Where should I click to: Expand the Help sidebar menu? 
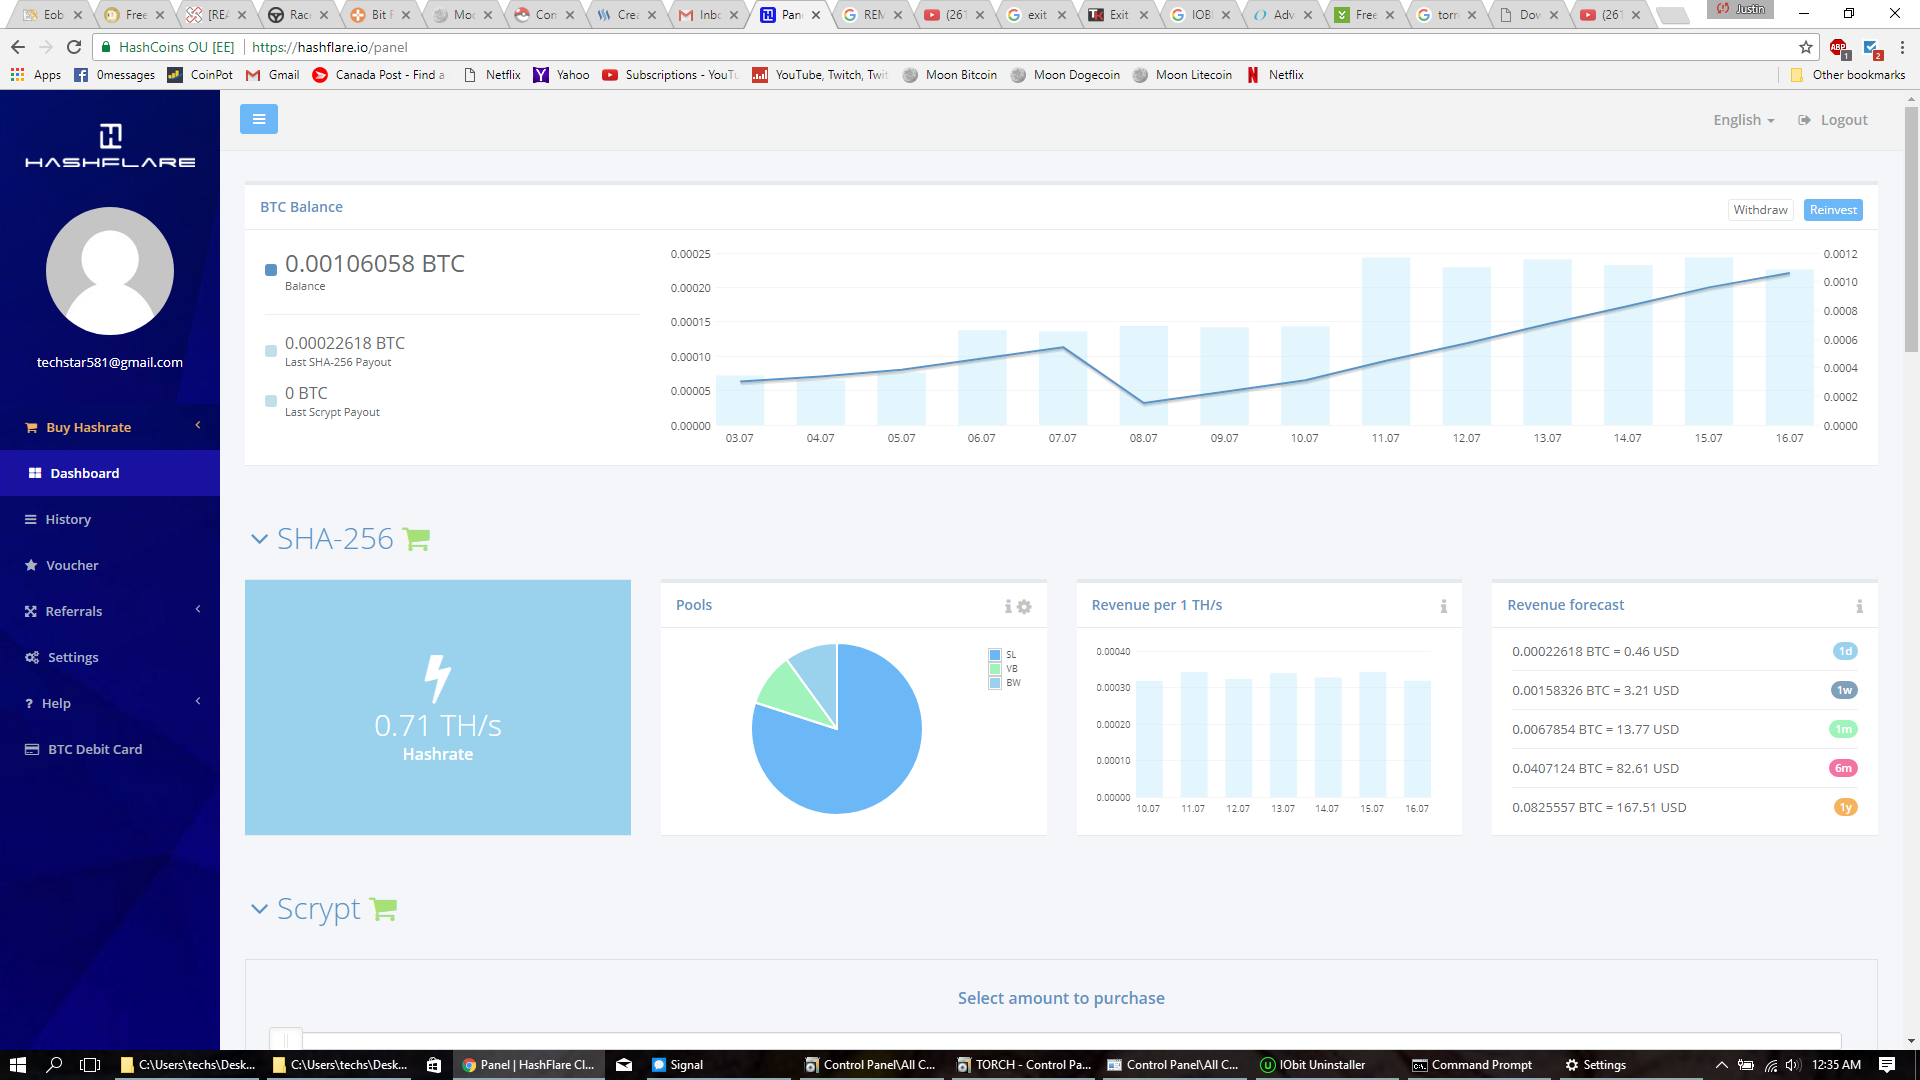[x=110, y=703]
